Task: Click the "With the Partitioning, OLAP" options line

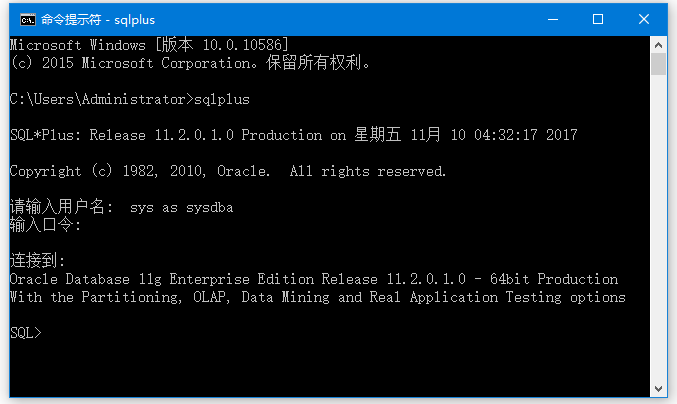Action: point(317,297)
